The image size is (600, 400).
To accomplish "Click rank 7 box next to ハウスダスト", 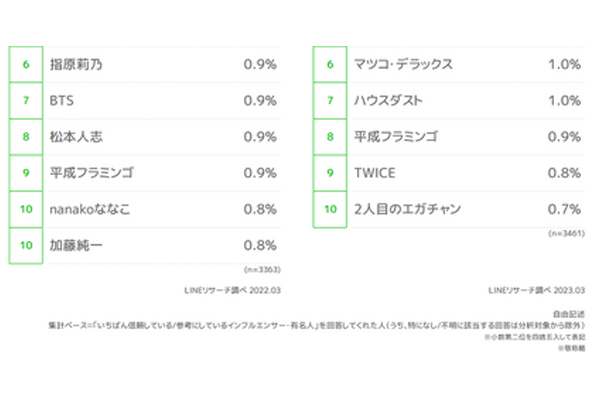I will pyautogui.click(x=330, y=101).
